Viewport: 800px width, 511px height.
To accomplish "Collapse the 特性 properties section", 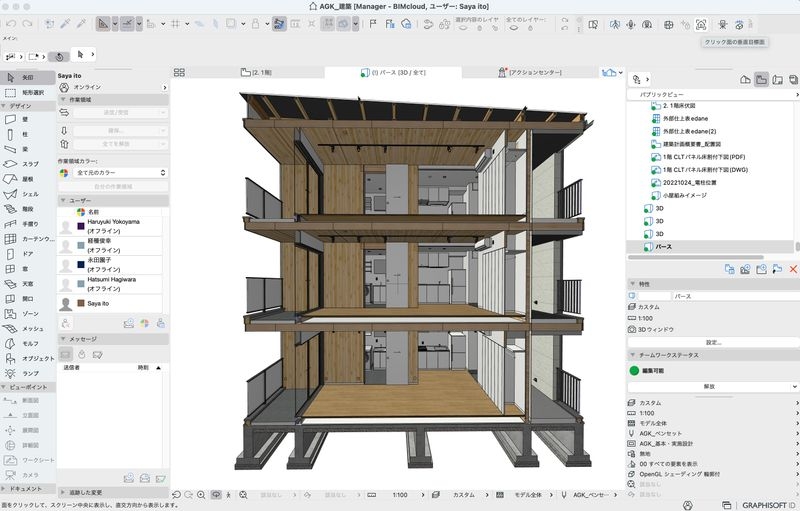I will tap(633, 284).
